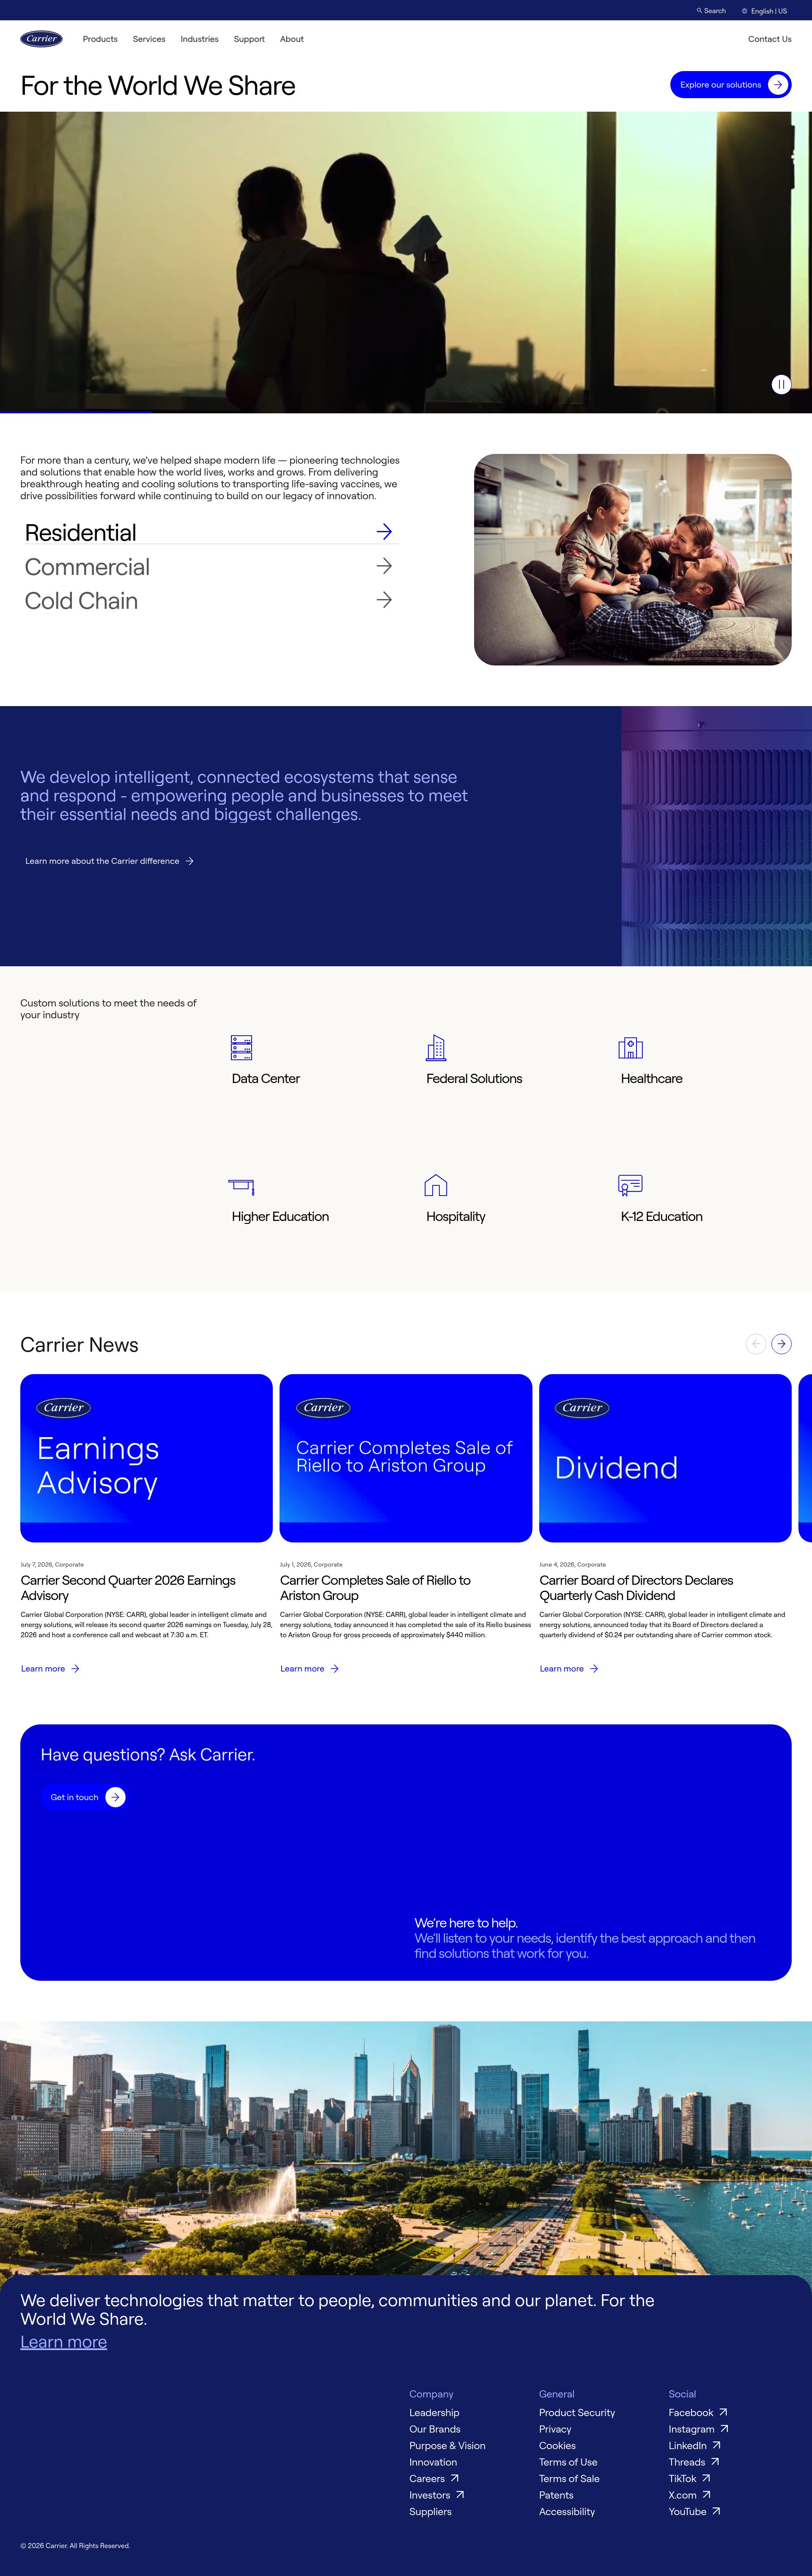
Task: Open the Earnings Advisory news card image
Action: [x=146, y=1458]
